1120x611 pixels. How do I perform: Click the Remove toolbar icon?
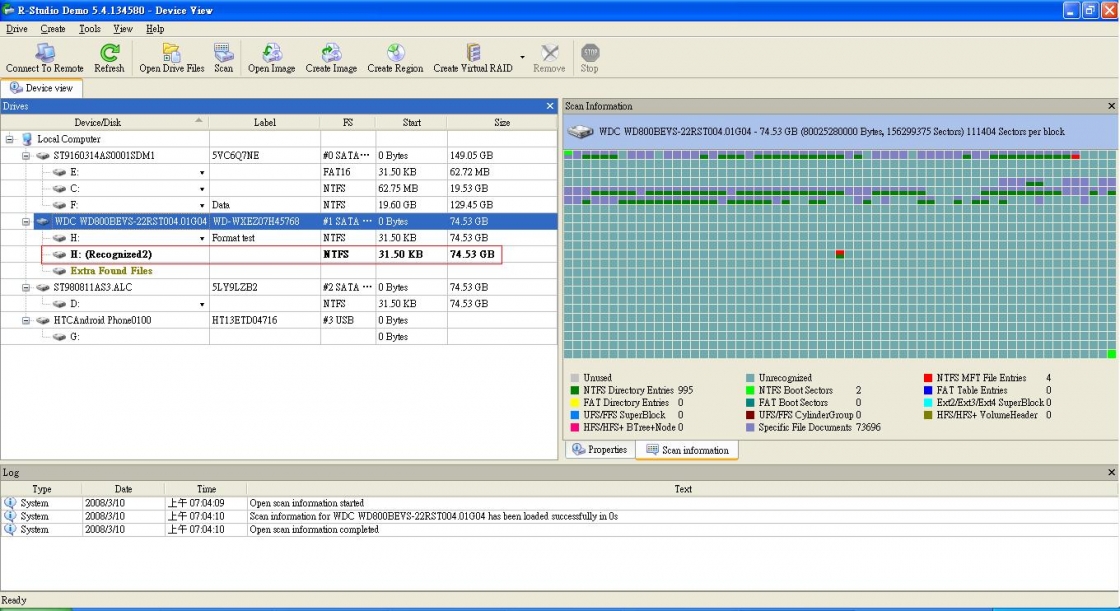tap(549, 58)
